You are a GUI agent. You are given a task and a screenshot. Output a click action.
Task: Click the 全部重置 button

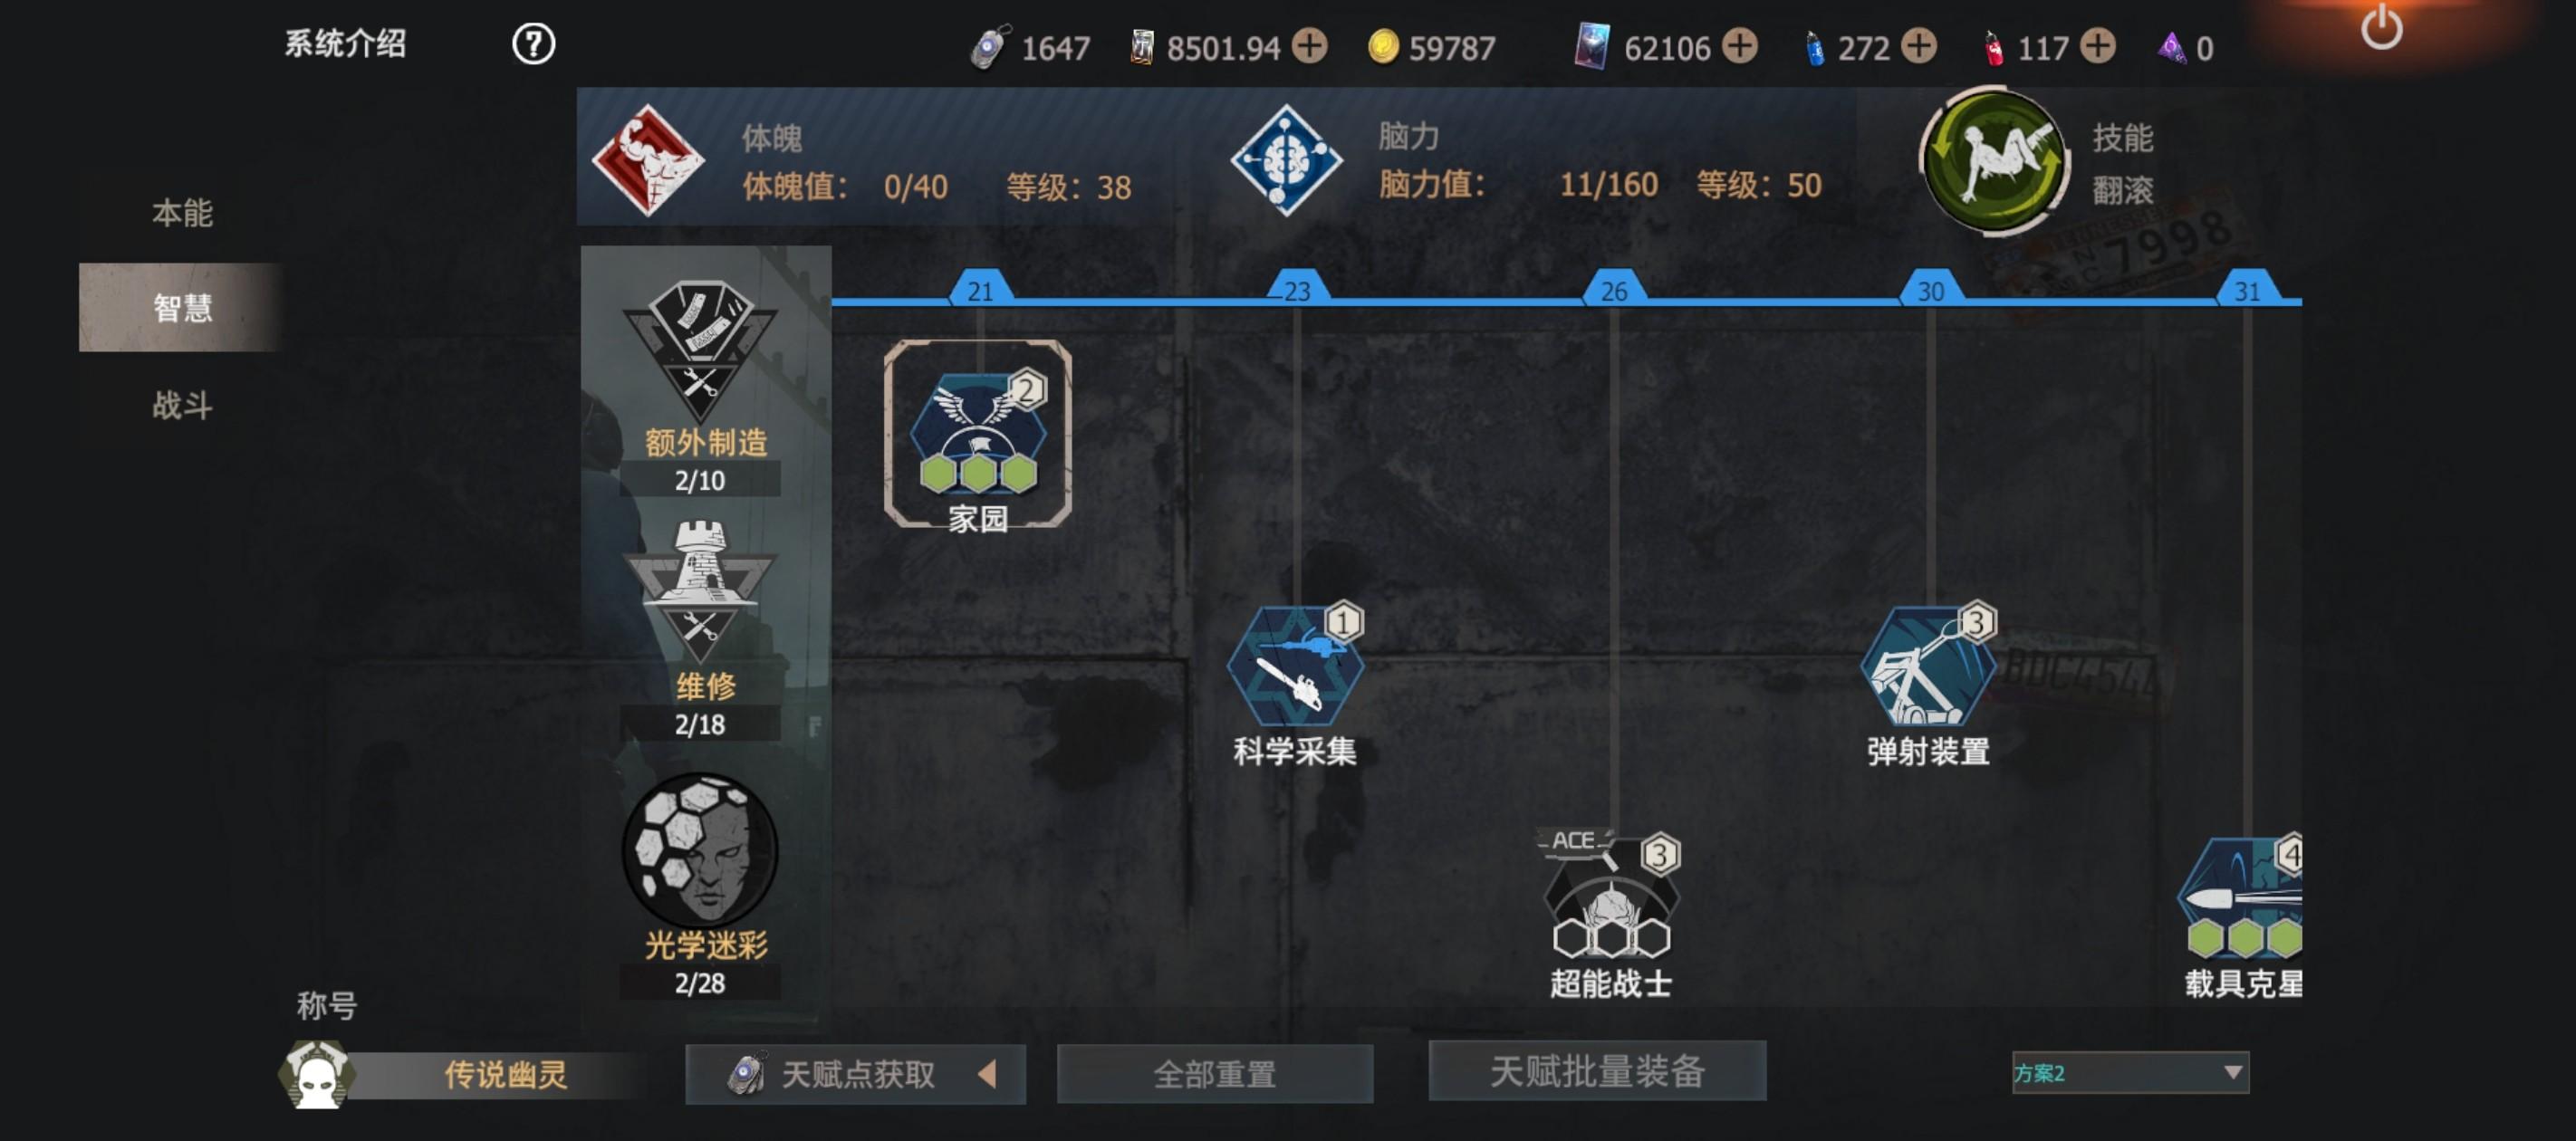pos(1215,1074)
